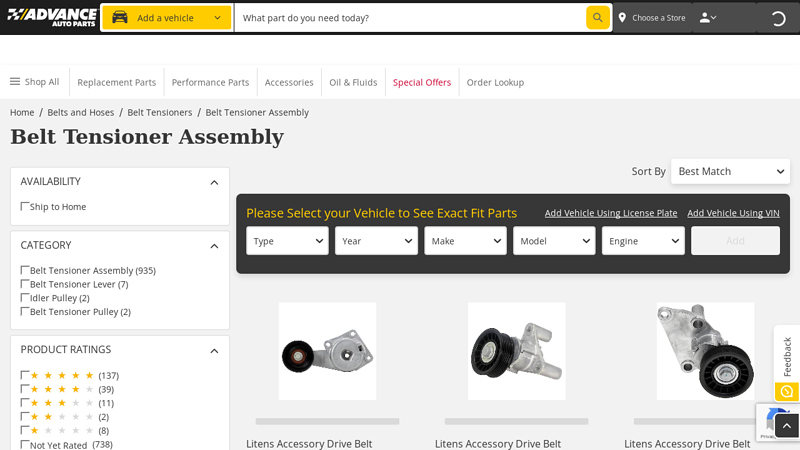
Task: Click the loading cart spinner icon
Action: (x=778, y=19)
